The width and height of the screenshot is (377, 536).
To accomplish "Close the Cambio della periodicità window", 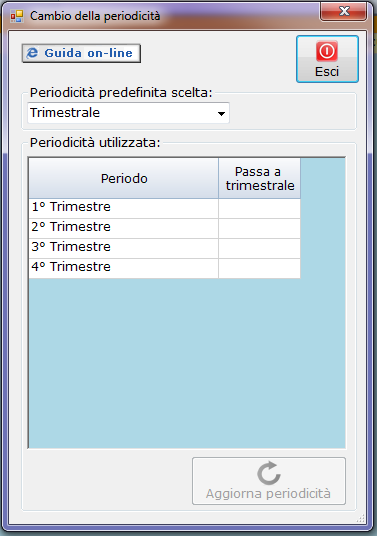I will [x=344, y=11].
